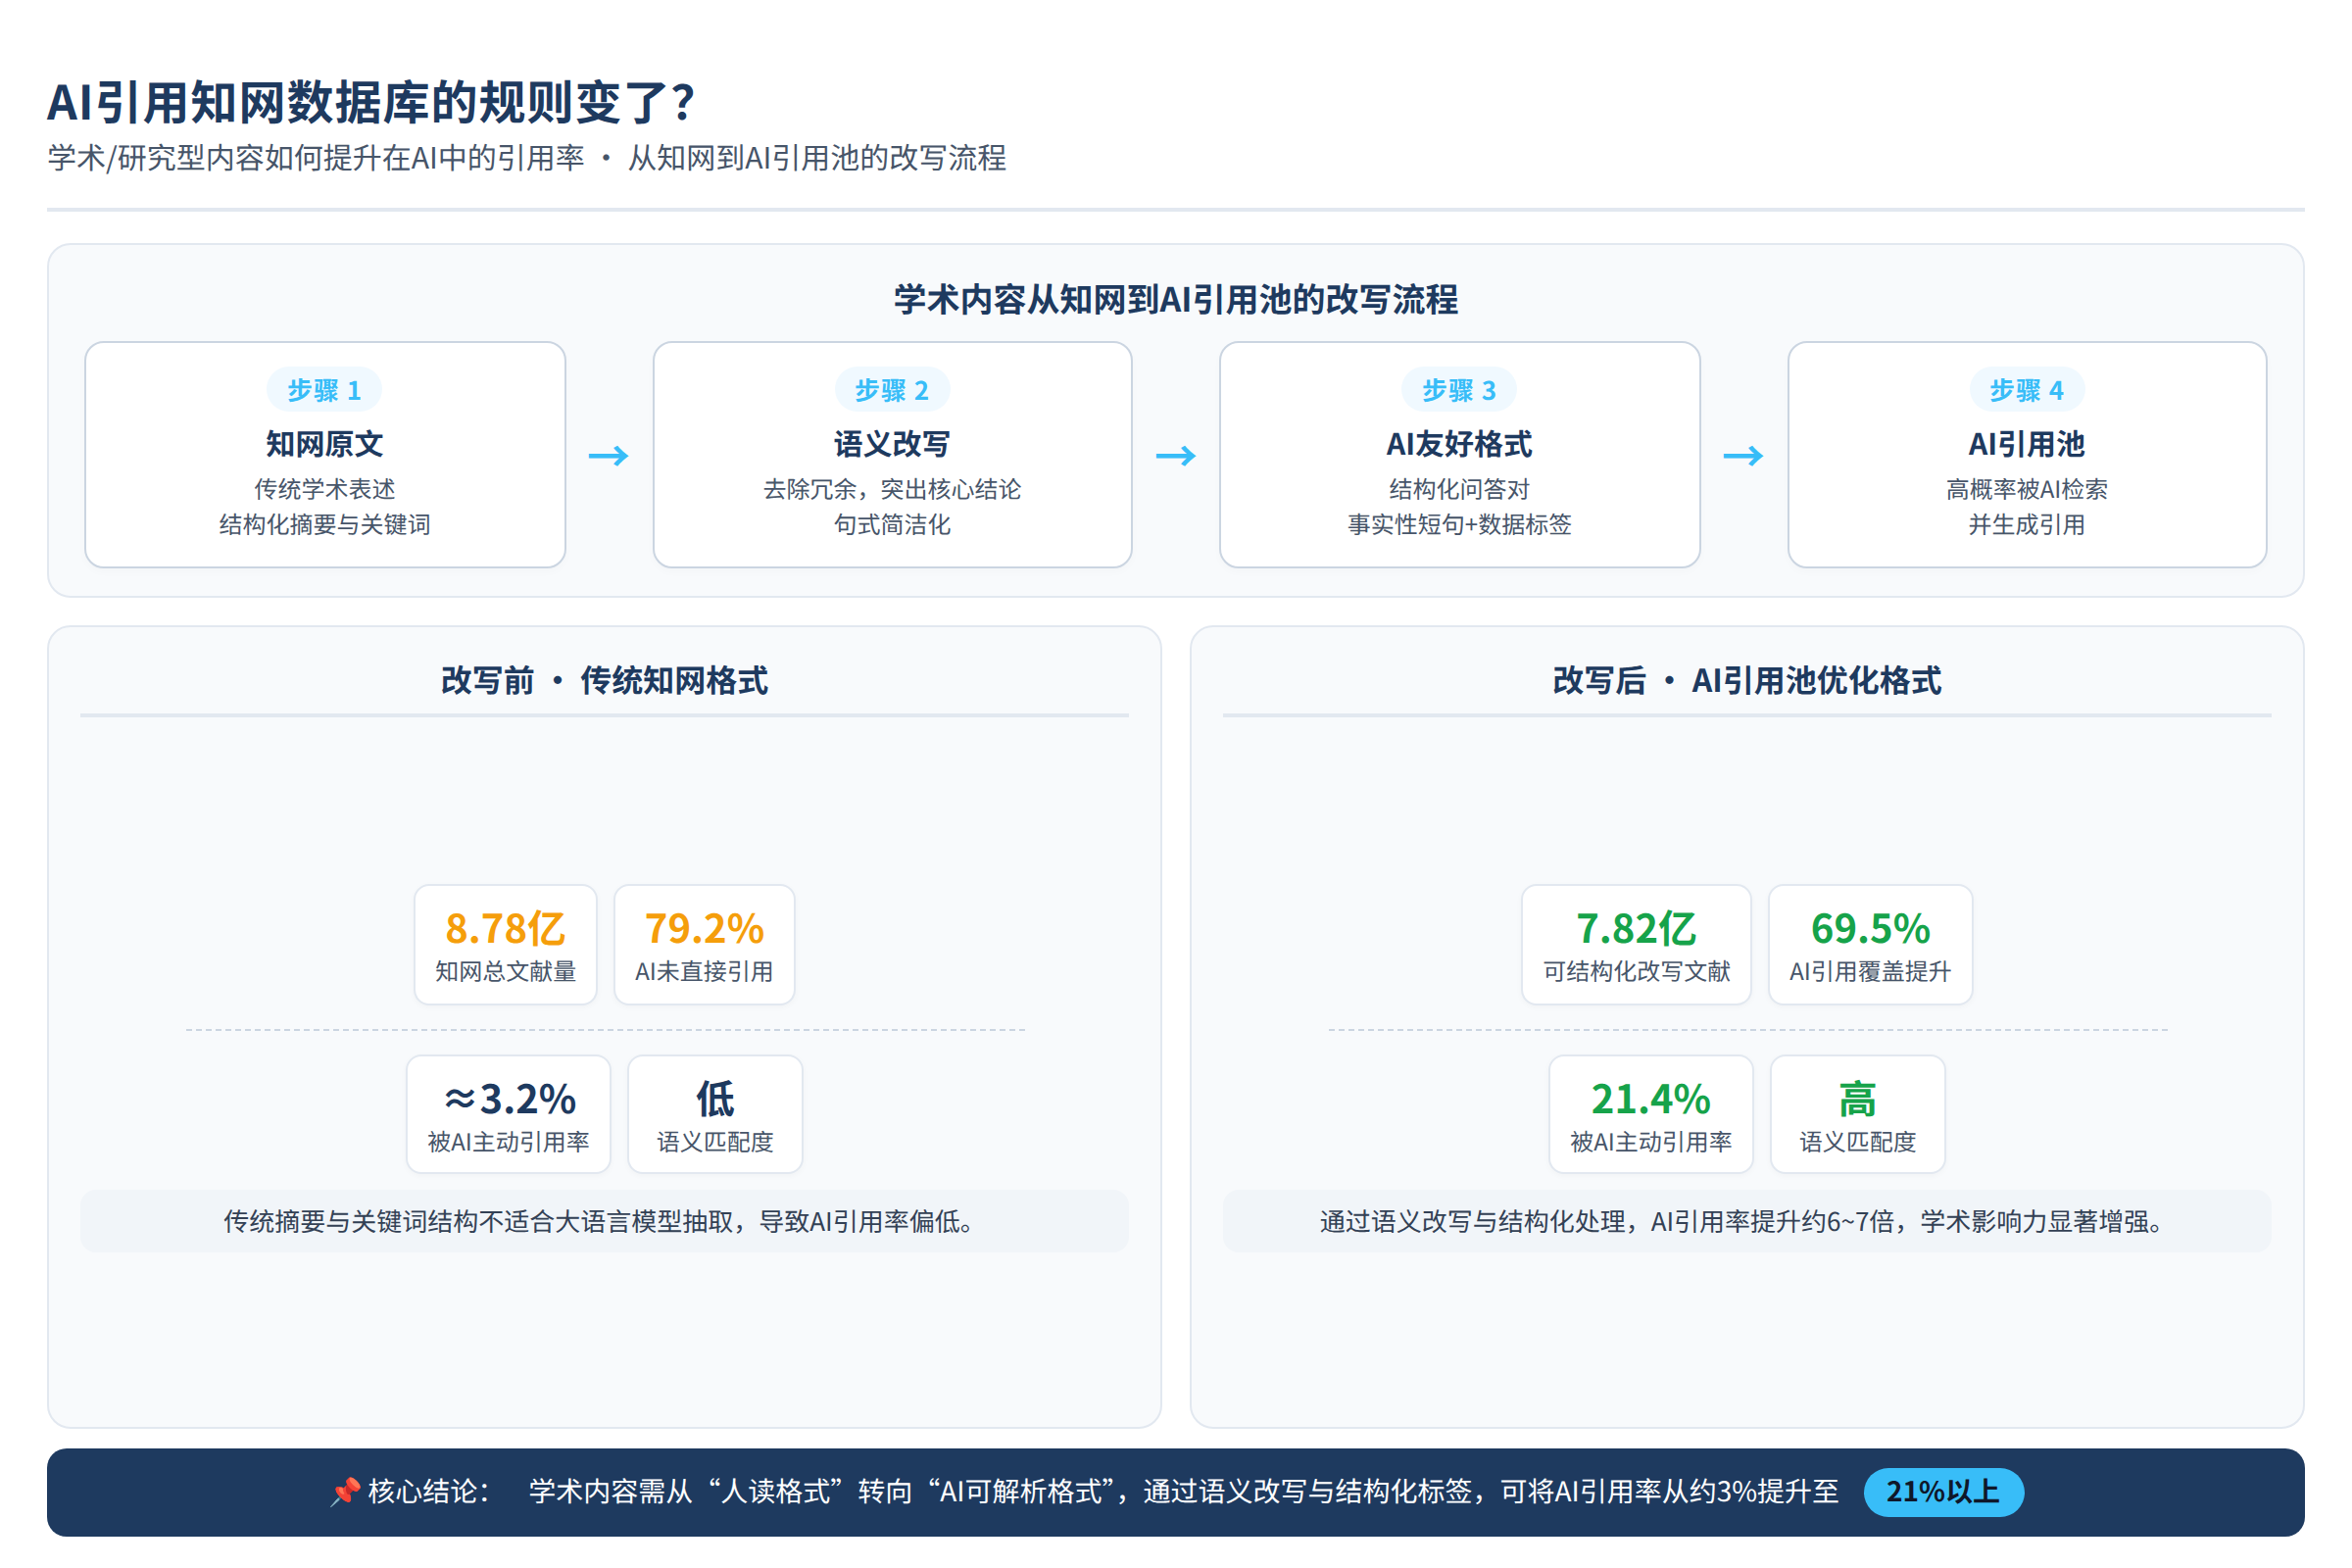2352x1568 pixels.
Task: Click the 21%以上 badge
Action: click(x=1943, y=1492)
